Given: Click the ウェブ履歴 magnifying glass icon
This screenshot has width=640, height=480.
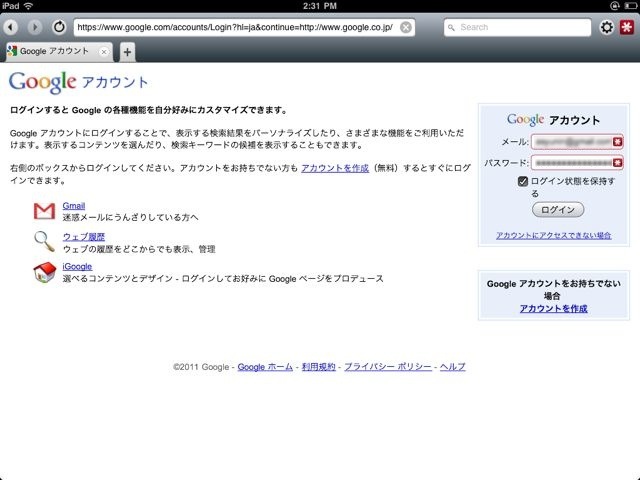Looking at the screenshot, I should 44,242.
